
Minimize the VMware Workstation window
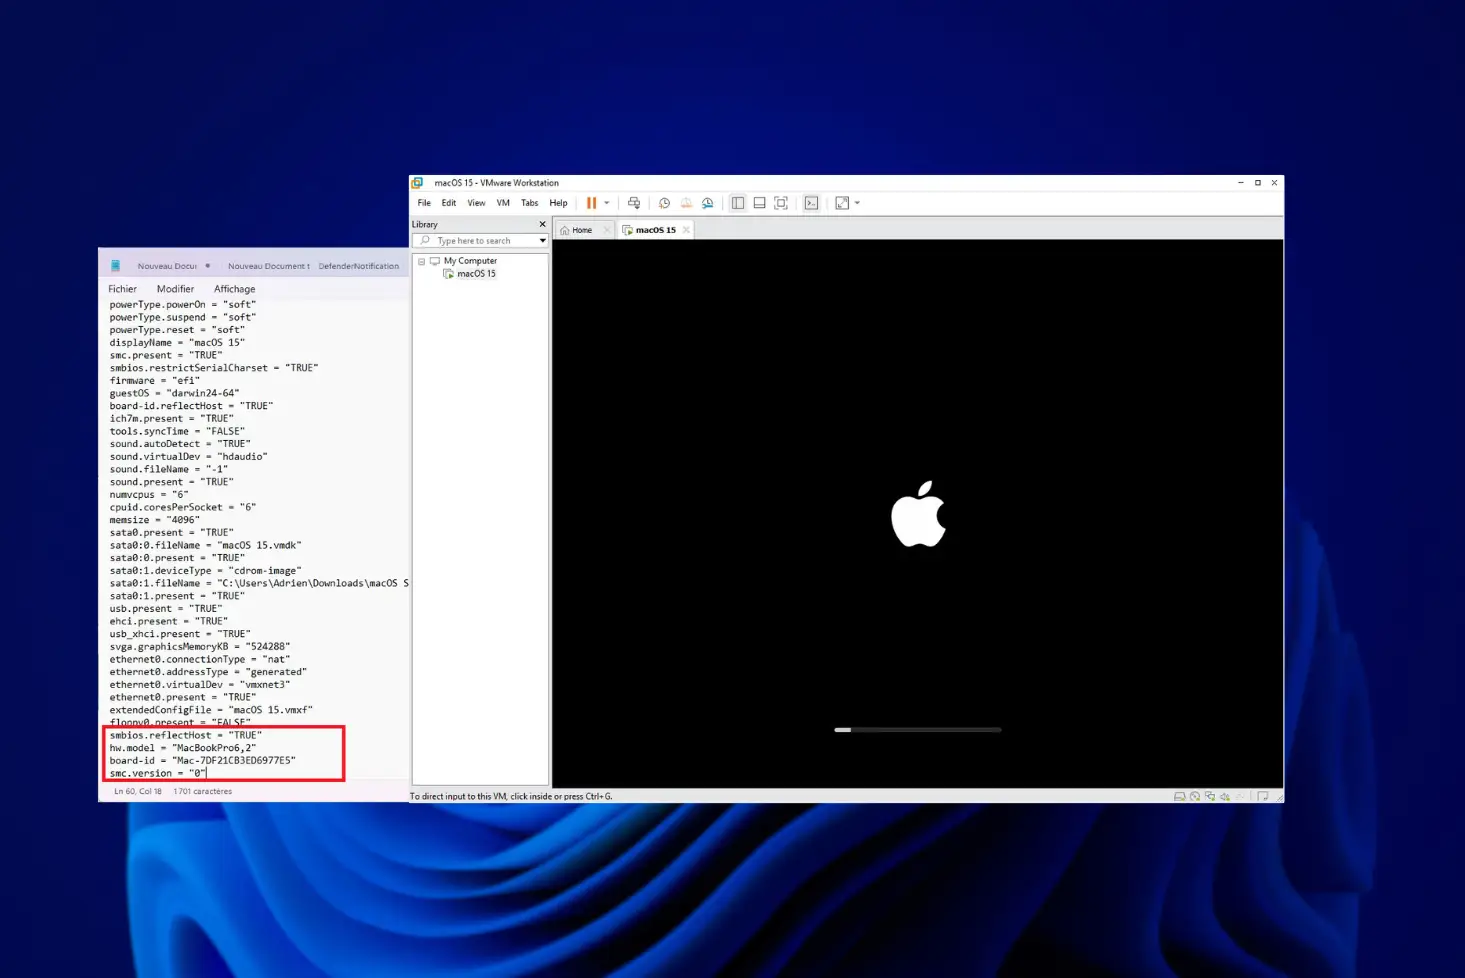click(x=1241, y=183)
